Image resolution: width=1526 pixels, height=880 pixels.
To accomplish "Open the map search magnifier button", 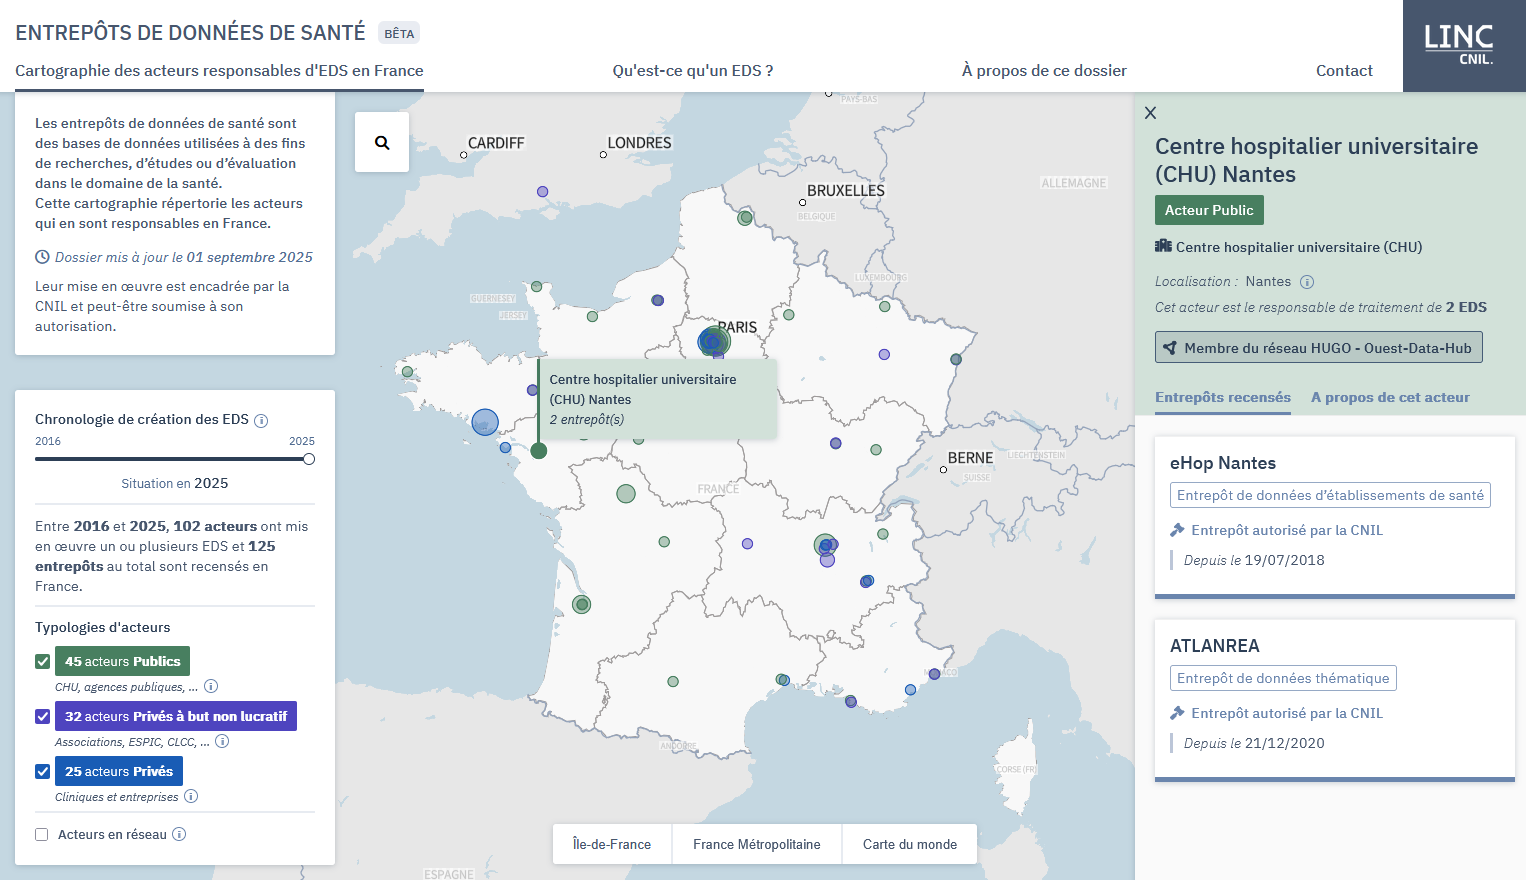I will pos(382,142).
